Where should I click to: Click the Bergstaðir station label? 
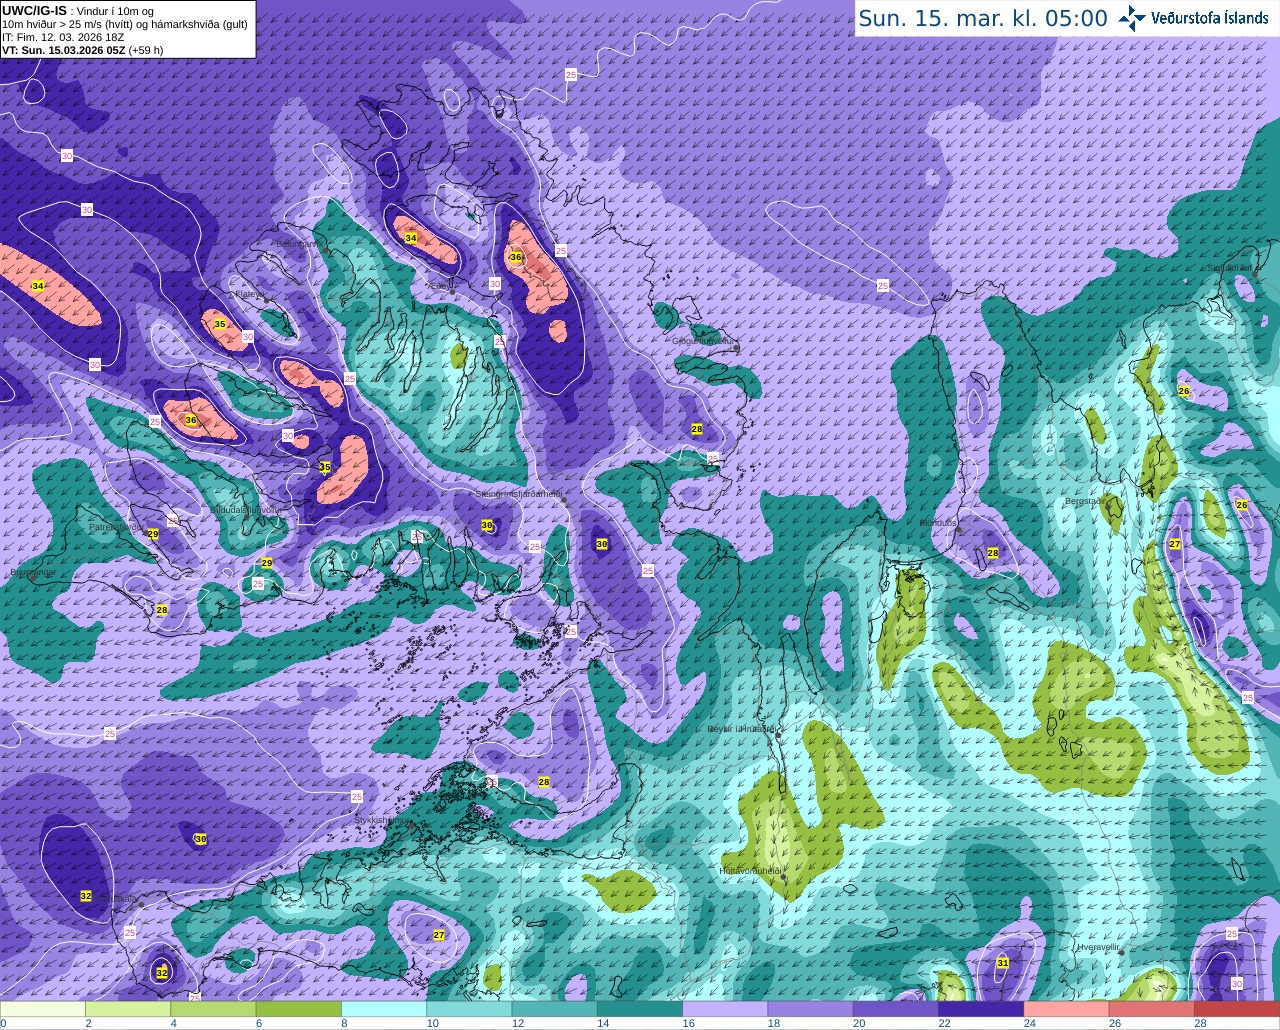point(1084,501)
